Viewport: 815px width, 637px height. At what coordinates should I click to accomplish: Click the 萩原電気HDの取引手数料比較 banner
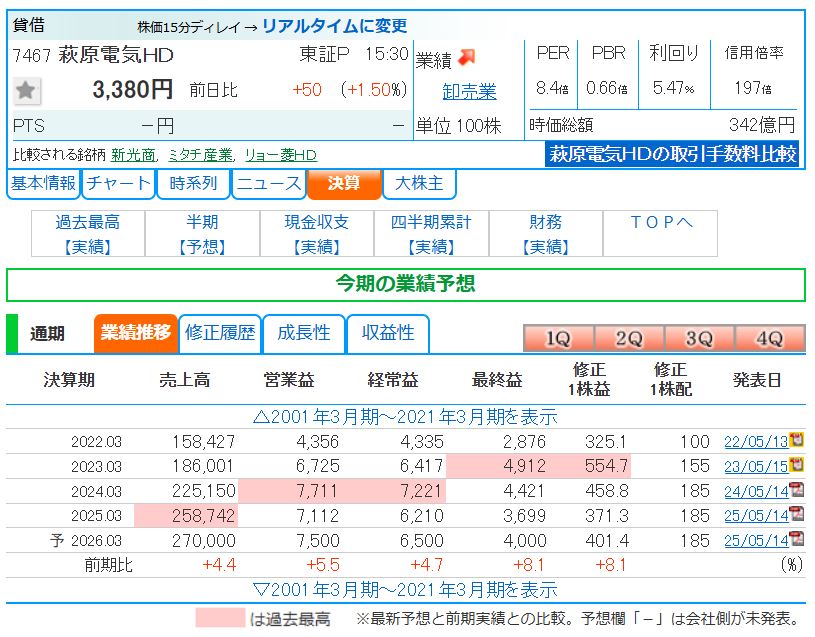[672, 154]
